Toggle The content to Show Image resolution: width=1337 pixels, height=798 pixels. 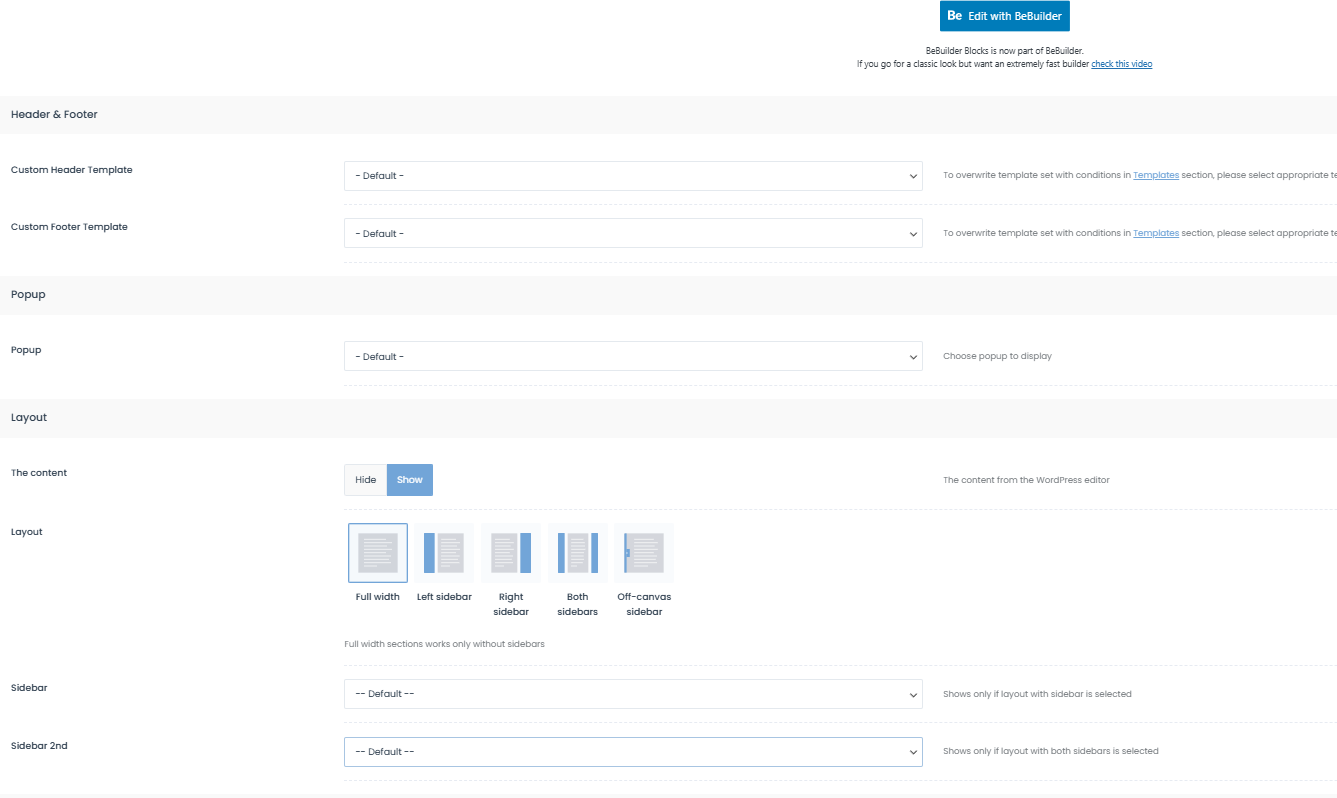pos(410,480)
